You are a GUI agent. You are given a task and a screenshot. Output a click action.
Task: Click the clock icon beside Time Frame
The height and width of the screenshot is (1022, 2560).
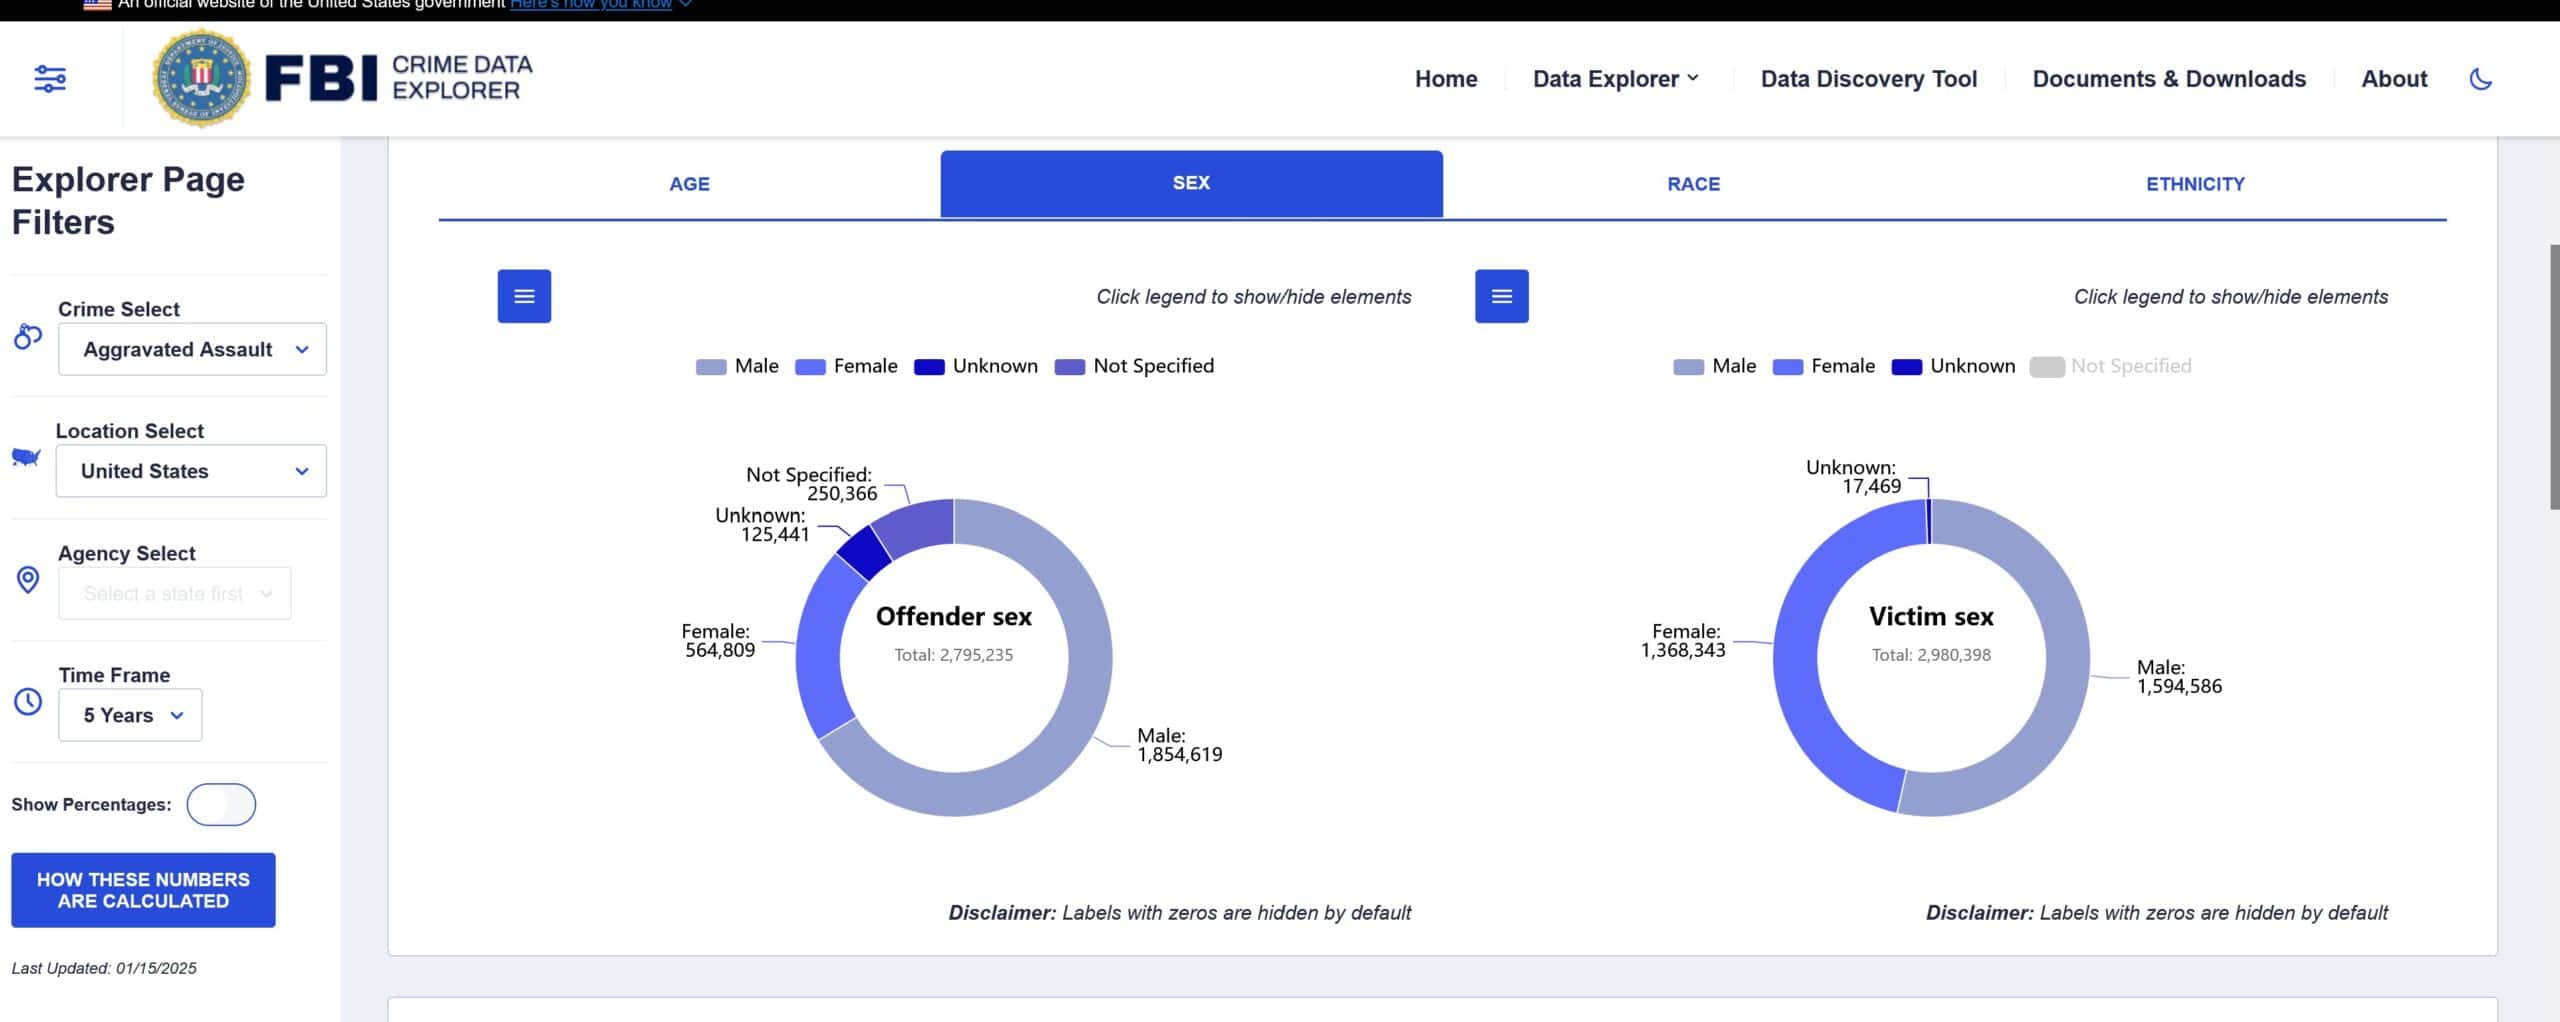tap(28, 702)
